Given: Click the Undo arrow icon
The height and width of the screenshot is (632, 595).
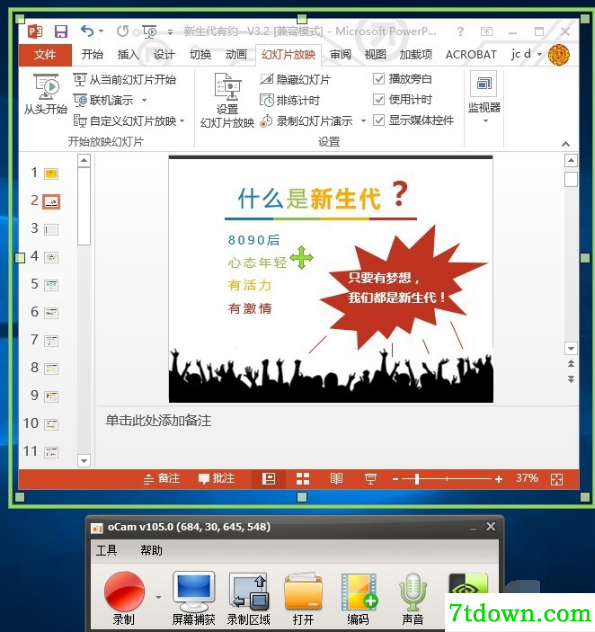Looking at the screenshot, I should click(87, 31).
